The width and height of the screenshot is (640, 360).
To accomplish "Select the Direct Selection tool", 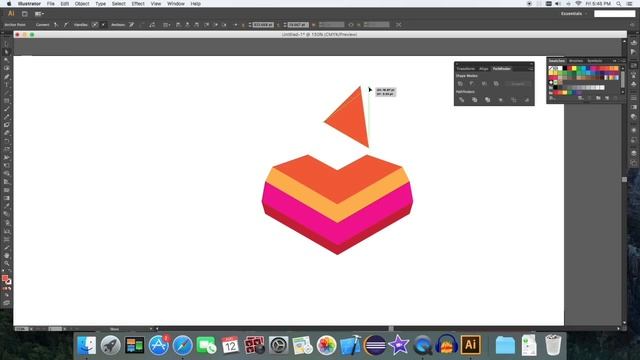I will (x=7, y=52).
